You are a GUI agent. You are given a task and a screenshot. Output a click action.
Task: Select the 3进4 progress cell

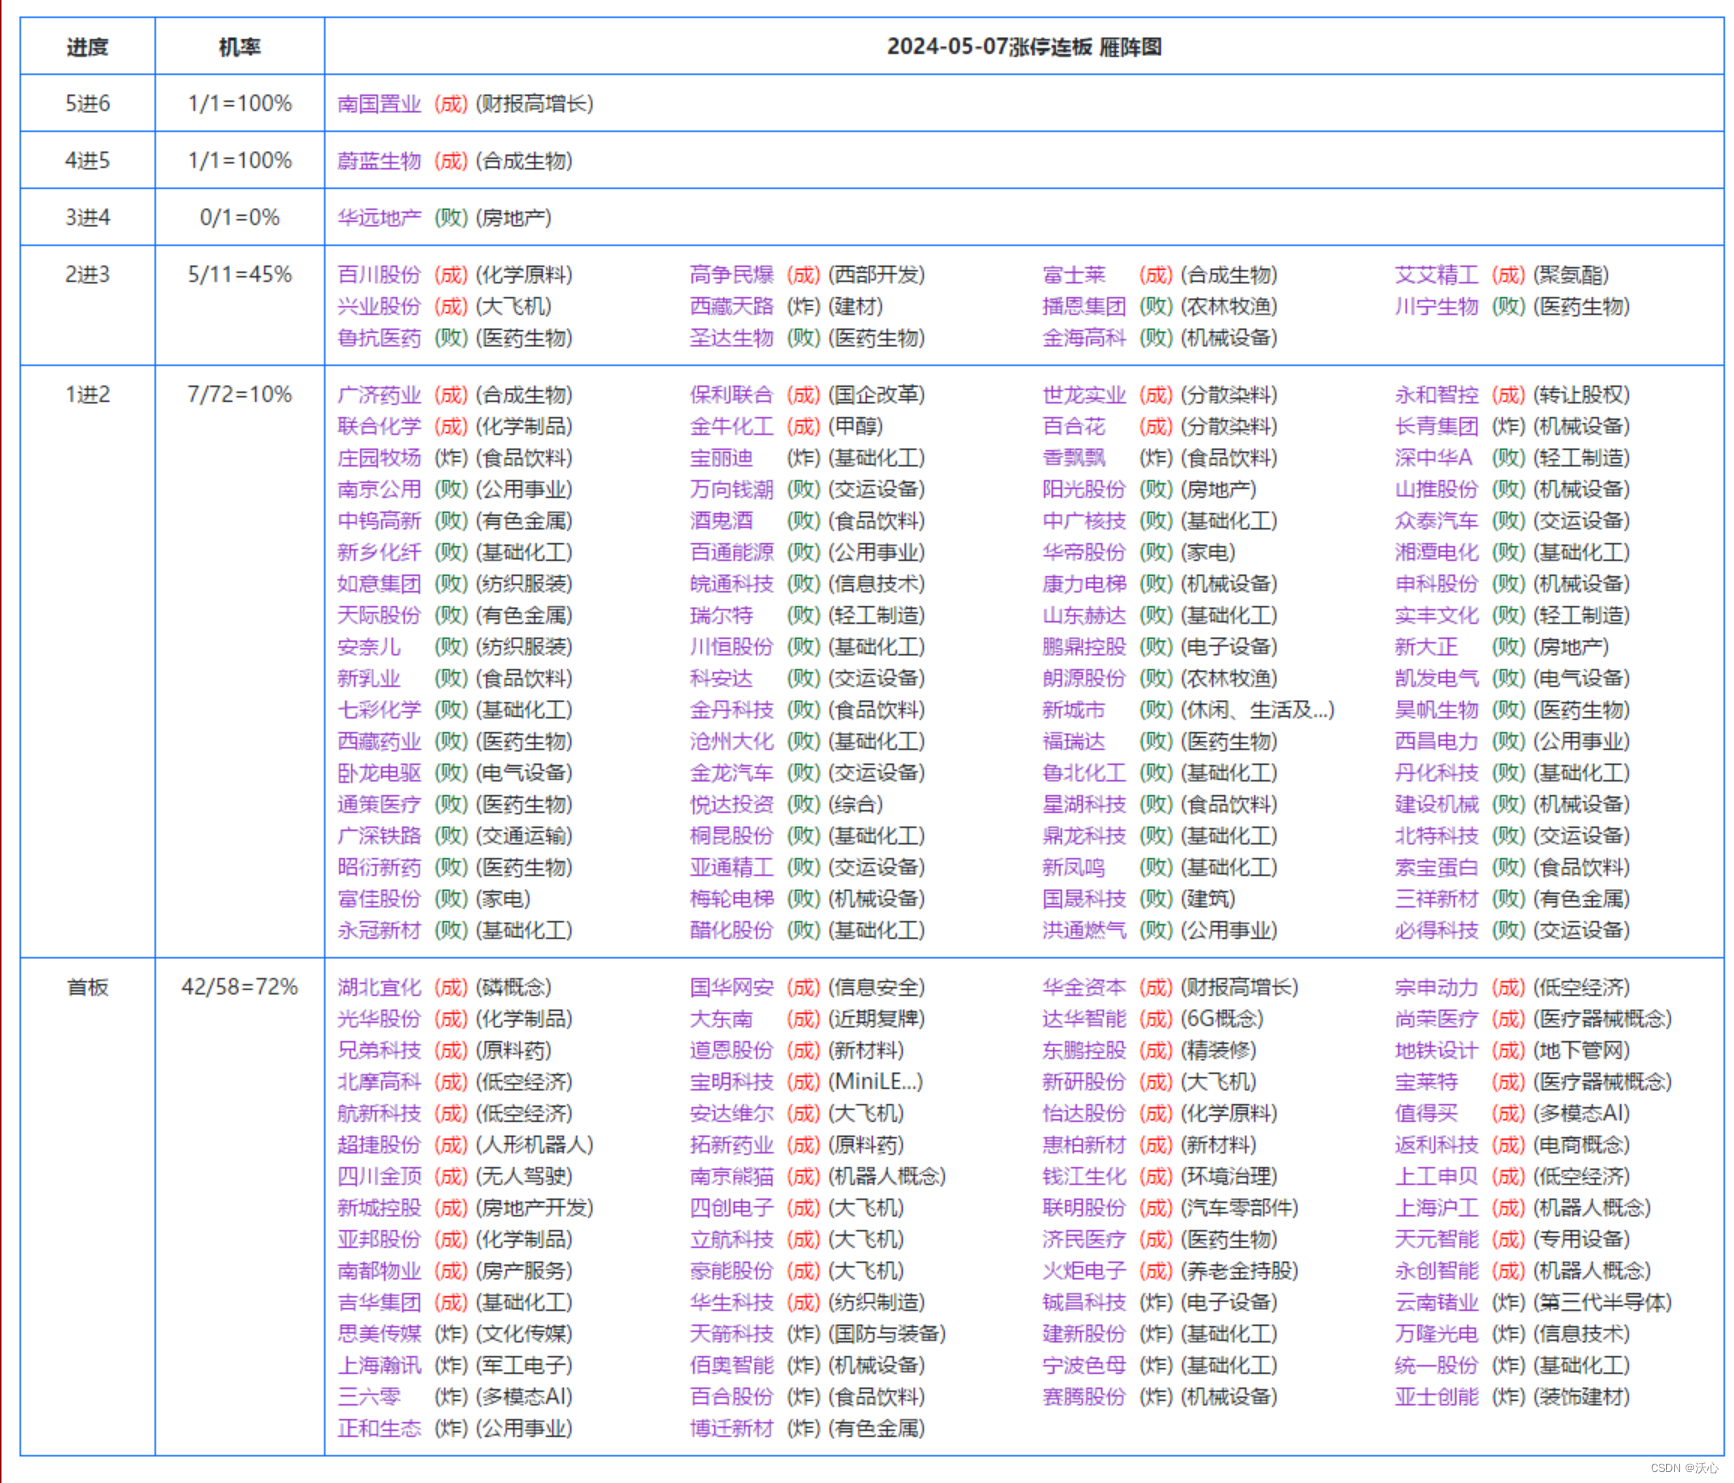pyautogui.click(x=88, y=218)
